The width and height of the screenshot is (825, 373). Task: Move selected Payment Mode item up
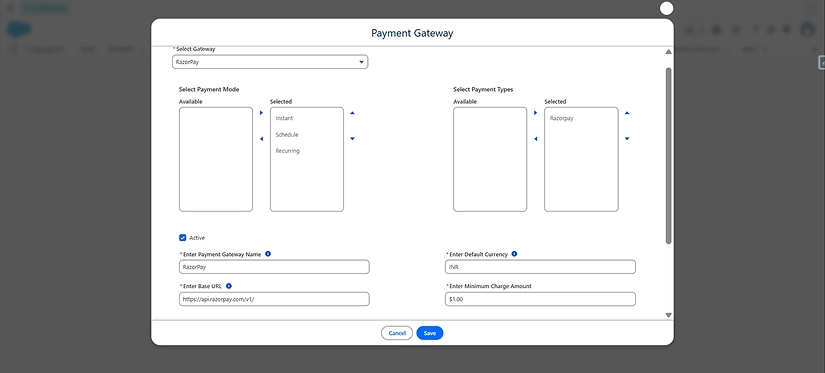click(353, 113)
